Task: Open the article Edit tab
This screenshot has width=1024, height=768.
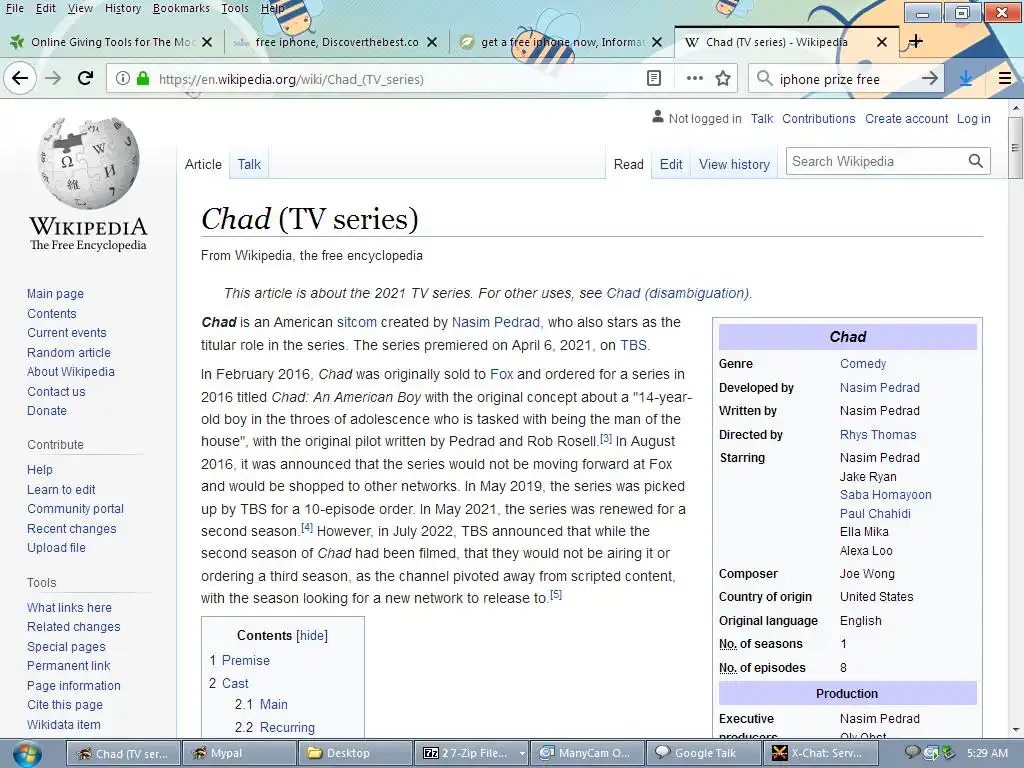Action: [671, 165]
